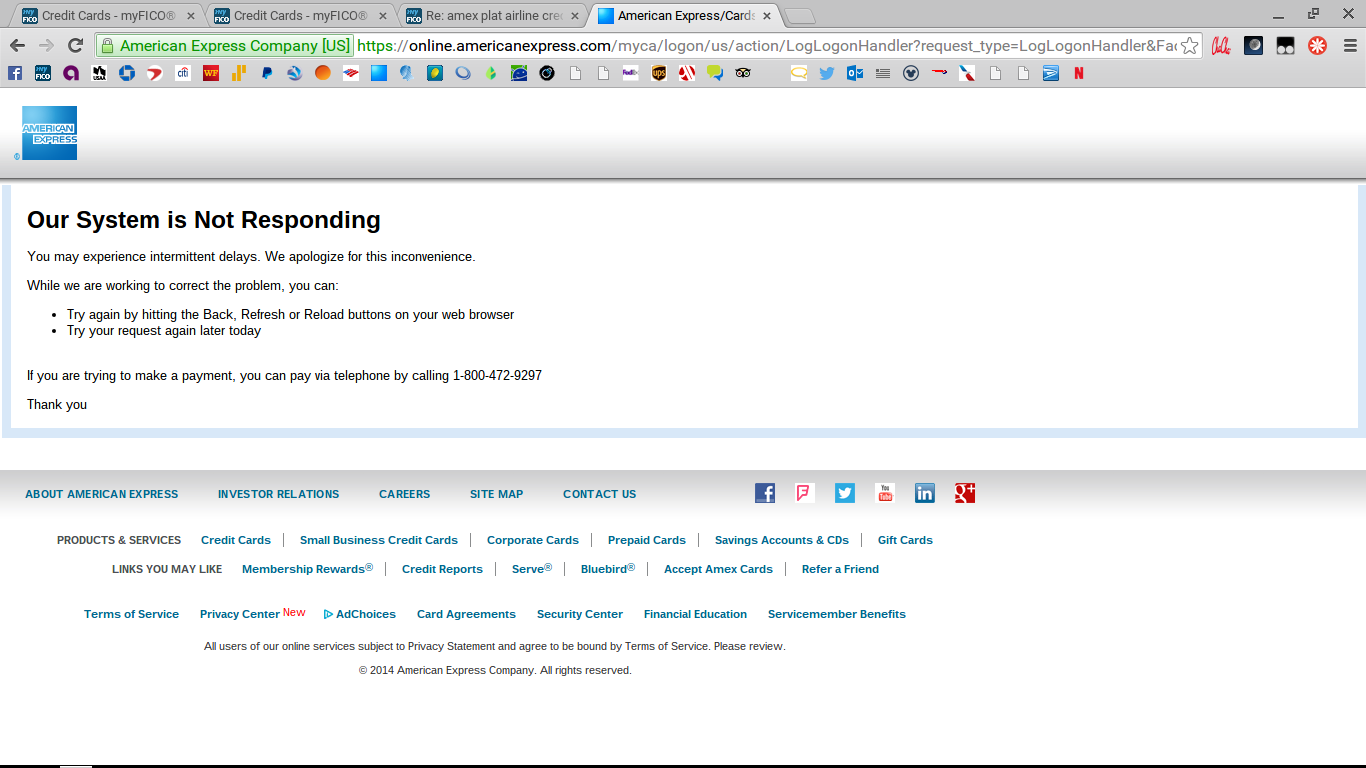Viewport: 1366px width, 768px height.
Task: Click the American Express Company [US] security badge
Action: click(x=225, y=46)
